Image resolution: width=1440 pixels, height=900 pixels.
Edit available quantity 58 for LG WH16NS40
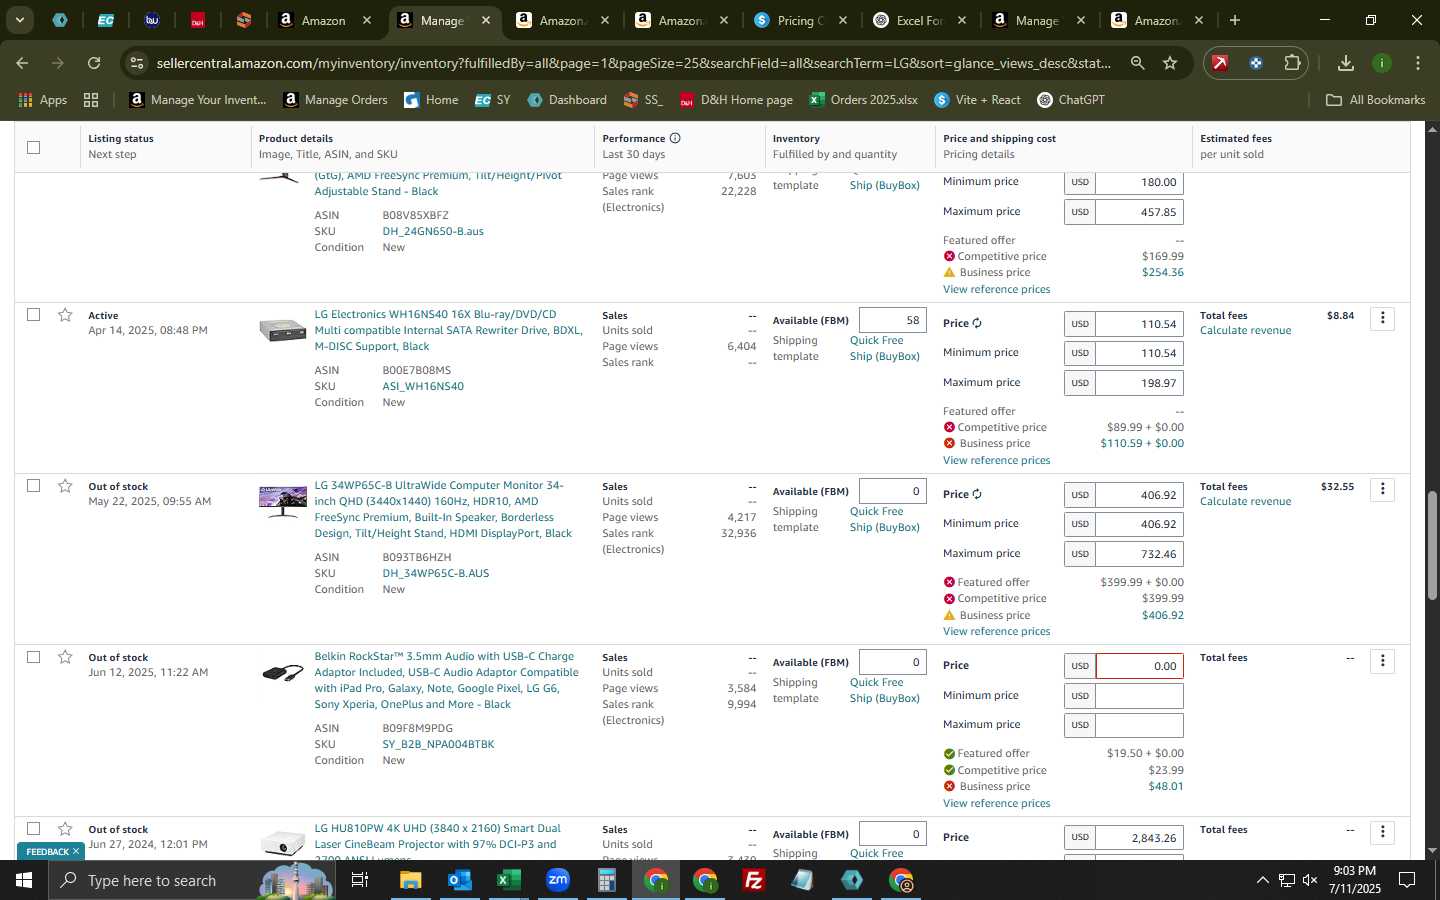tap(892, 320)
